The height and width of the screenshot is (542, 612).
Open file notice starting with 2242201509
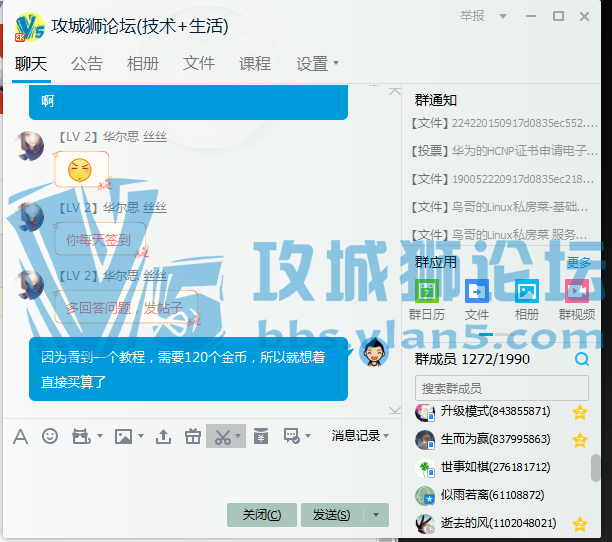(504, 123)
